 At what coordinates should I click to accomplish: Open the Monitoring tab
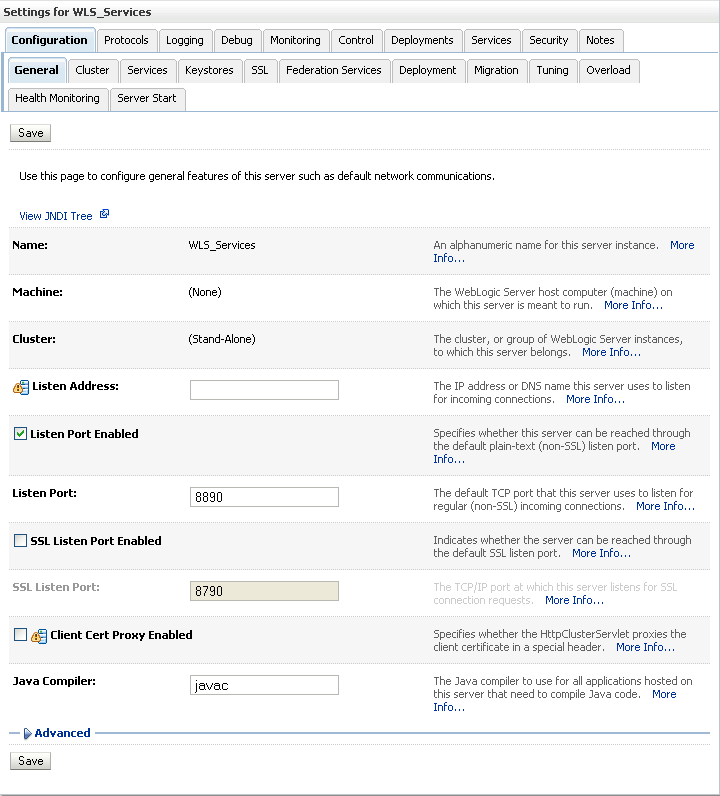tap(295, 40)
